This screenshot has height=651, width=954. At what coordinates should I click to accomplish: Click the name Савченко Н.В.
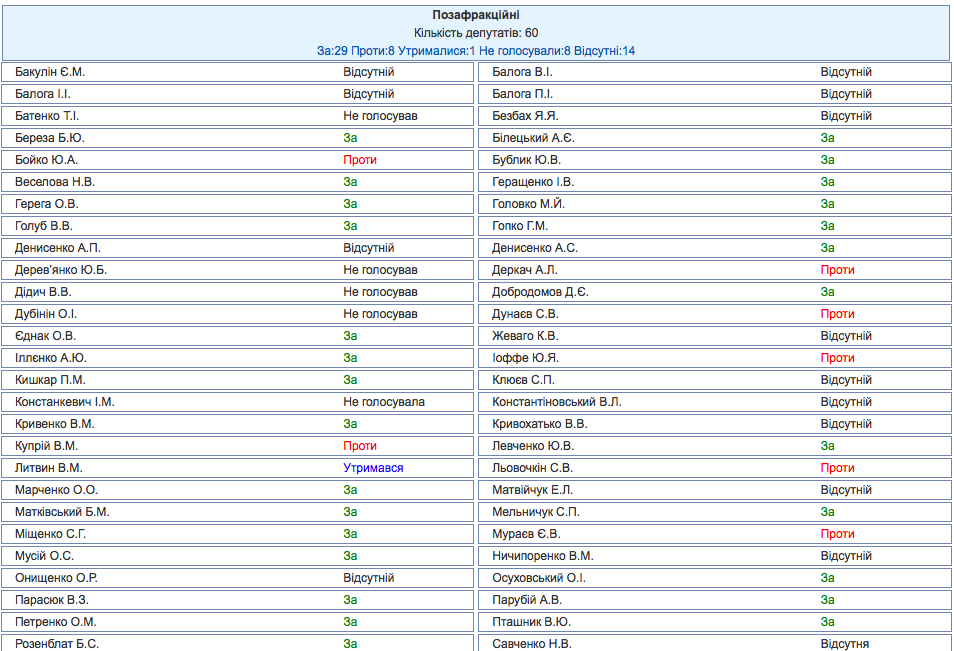(x=533, y=644)
